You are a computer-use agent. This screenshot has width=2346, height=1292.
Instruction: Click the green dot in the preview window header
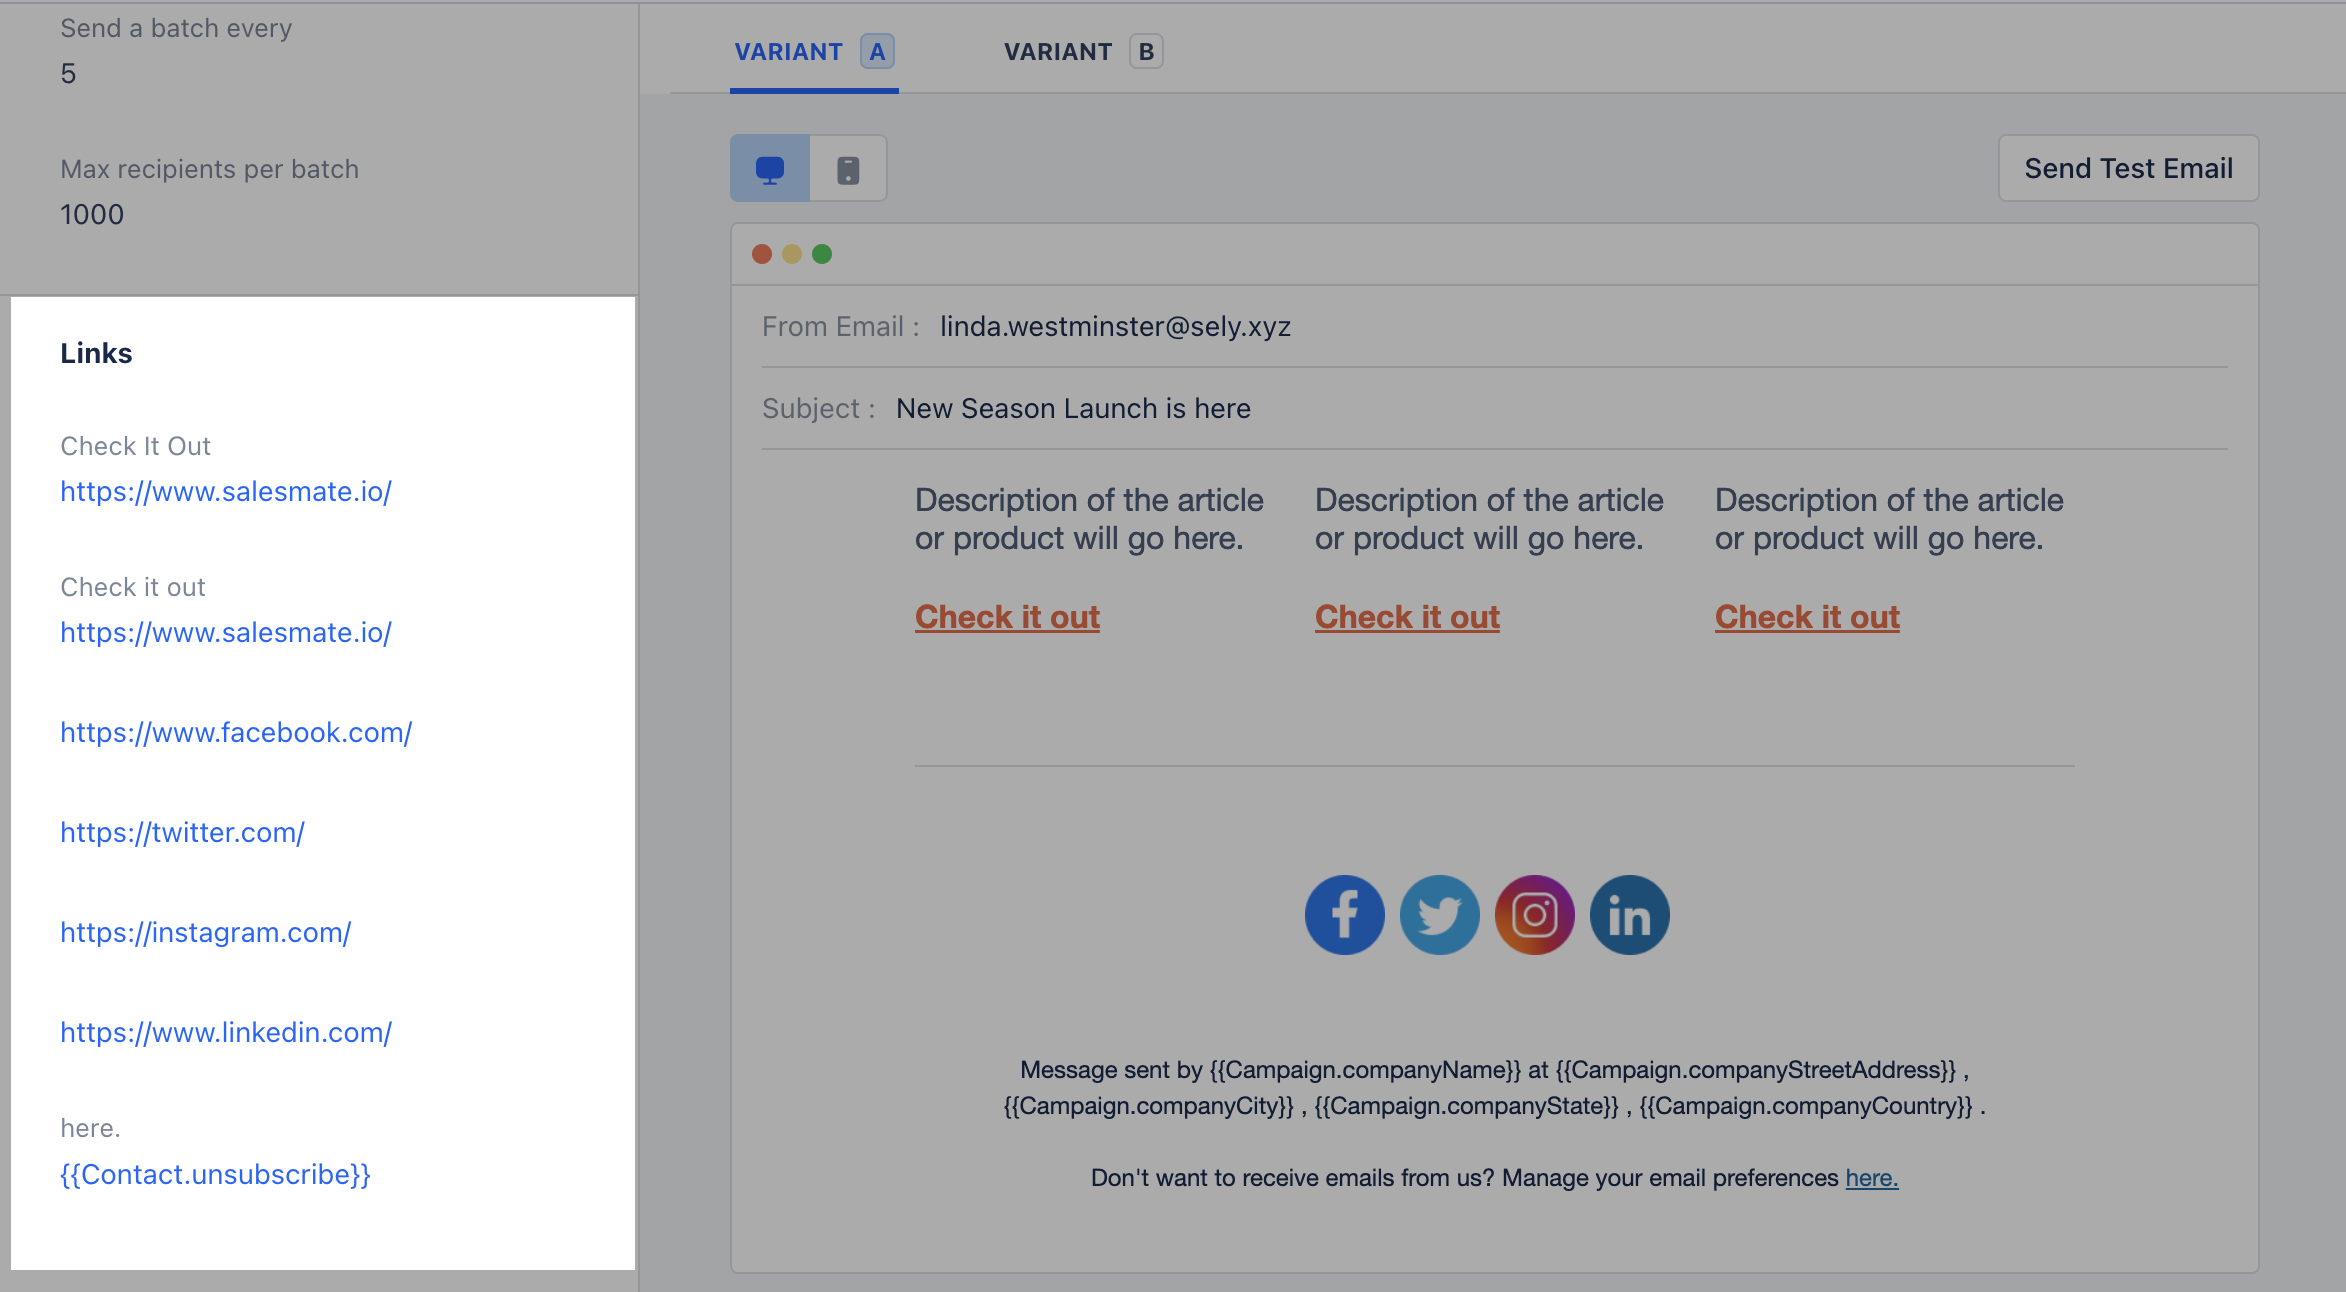tap(823, 254)
